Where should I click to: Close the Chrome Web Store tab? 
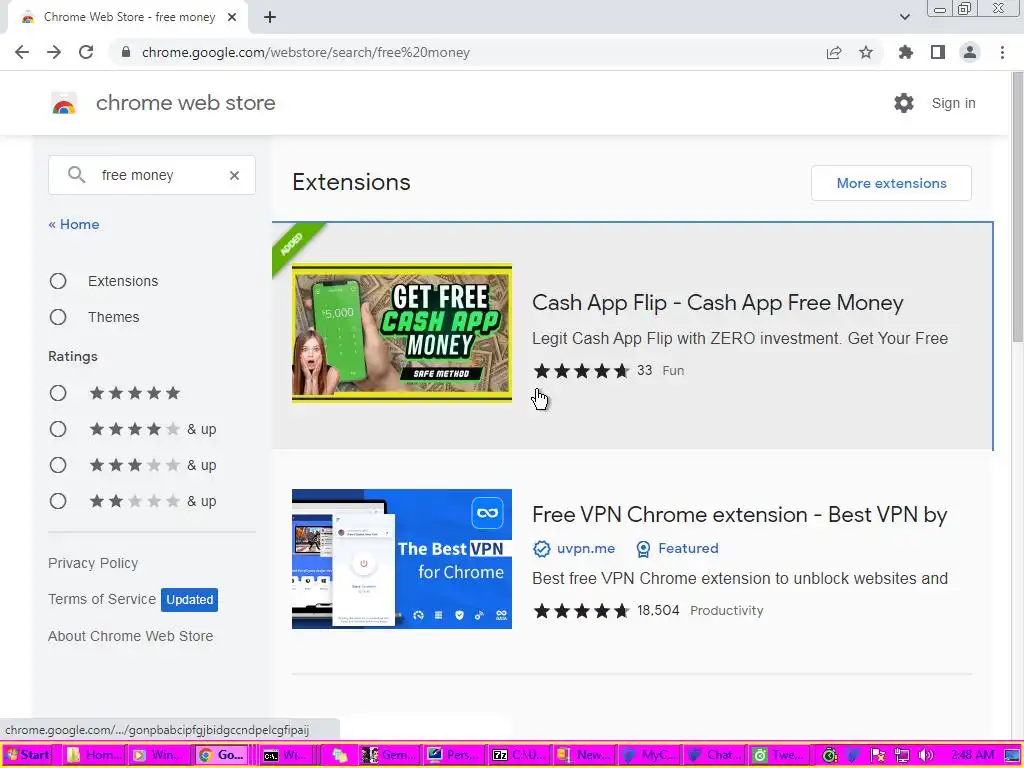click(x=232, y=18)
